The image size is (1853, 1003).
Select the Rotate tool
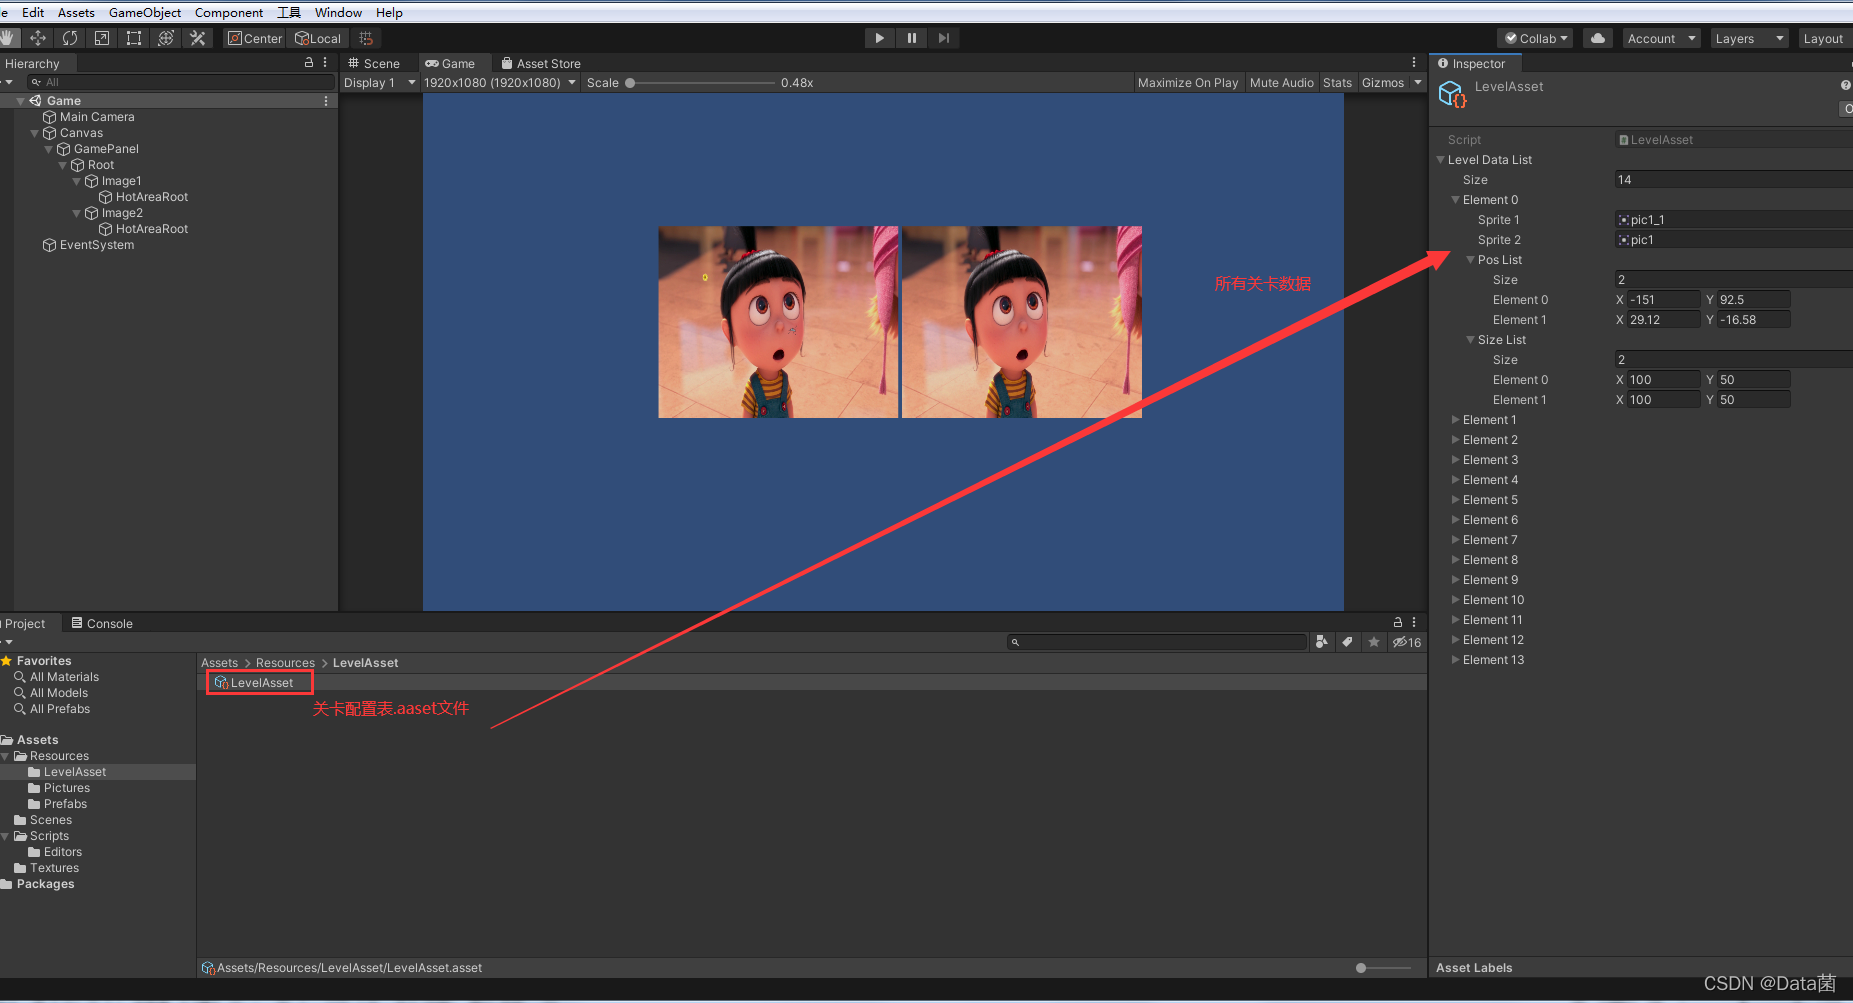coord(70,38)
